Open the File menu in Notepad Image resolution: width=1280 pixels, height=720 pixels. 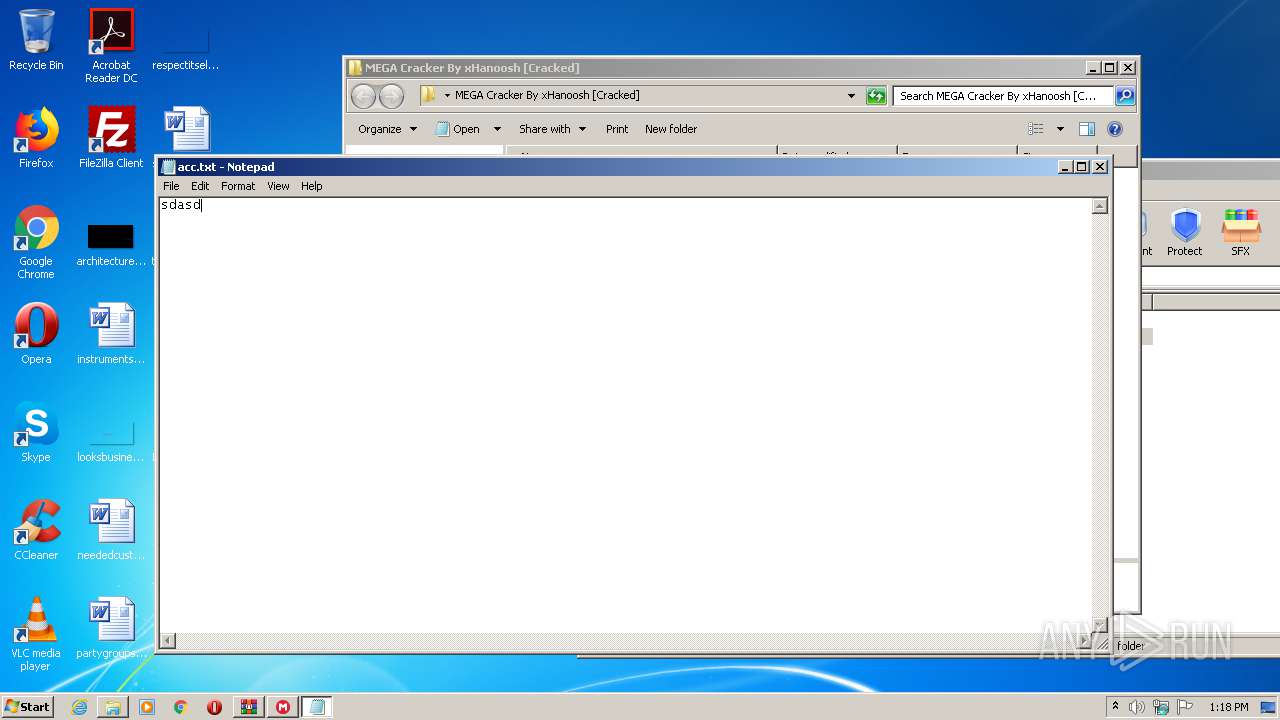pos(171,186)
